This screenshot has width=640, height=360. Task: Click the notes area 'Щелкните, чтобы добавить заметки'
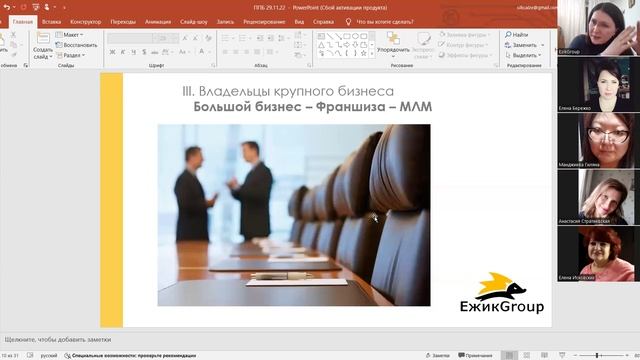pyautogui.click(x=58, y=339)
